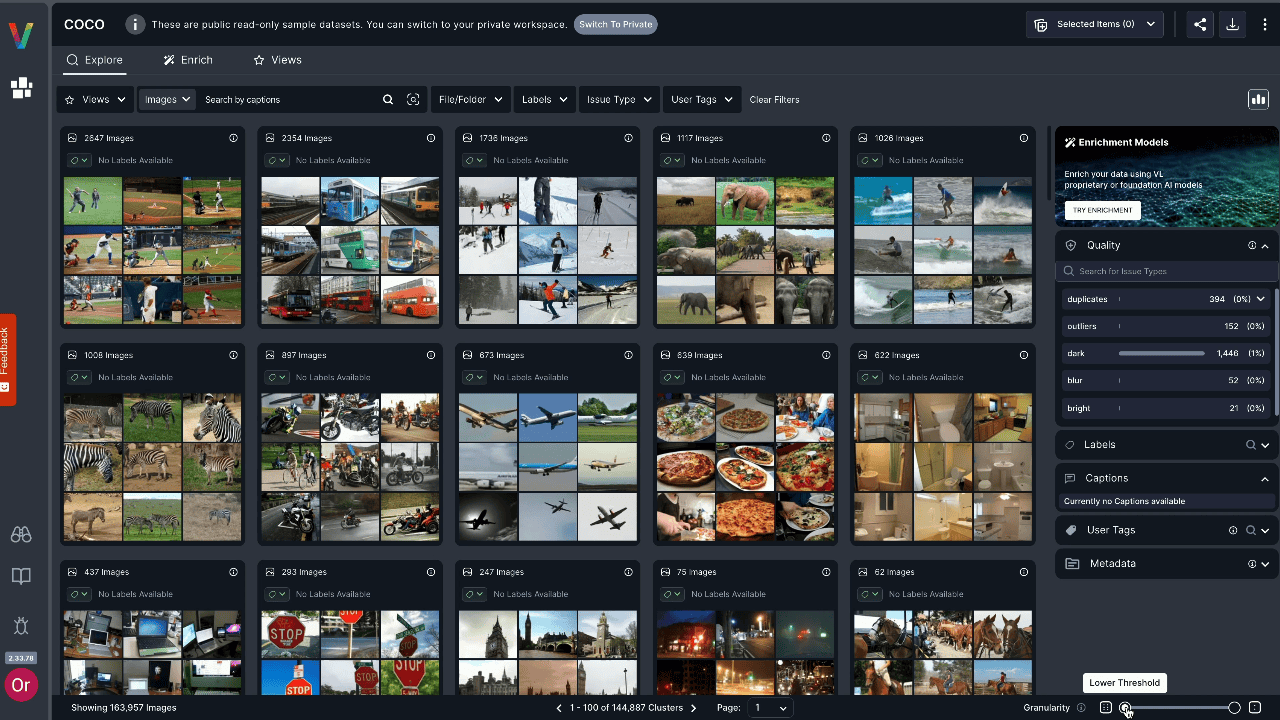The height and width of the screenshot is (720, 1280).
Task: Switch to the Explore tab
Action: pyautogui.click(x=94, y=60)
